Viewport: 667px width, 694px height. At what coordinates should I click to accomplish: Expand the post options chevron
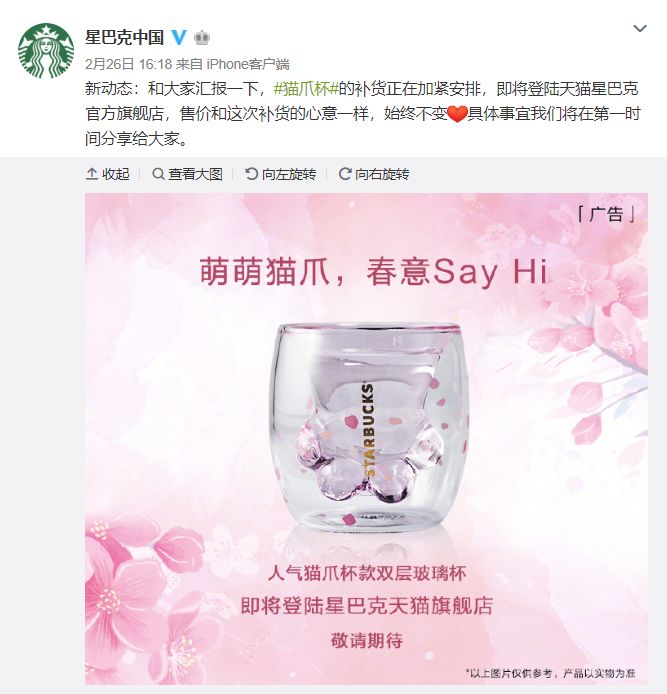tap(640, 29)
